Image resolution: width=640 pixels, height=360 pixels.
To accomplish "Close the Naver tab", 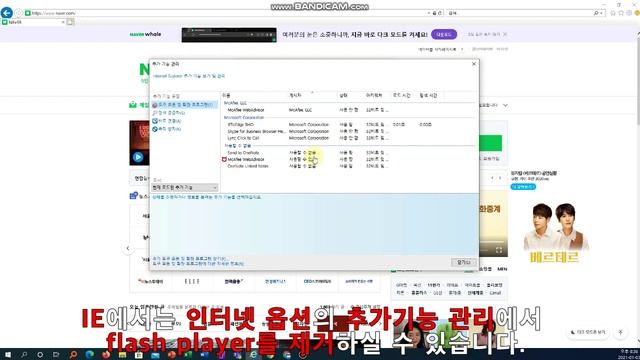I will point(63,22).
